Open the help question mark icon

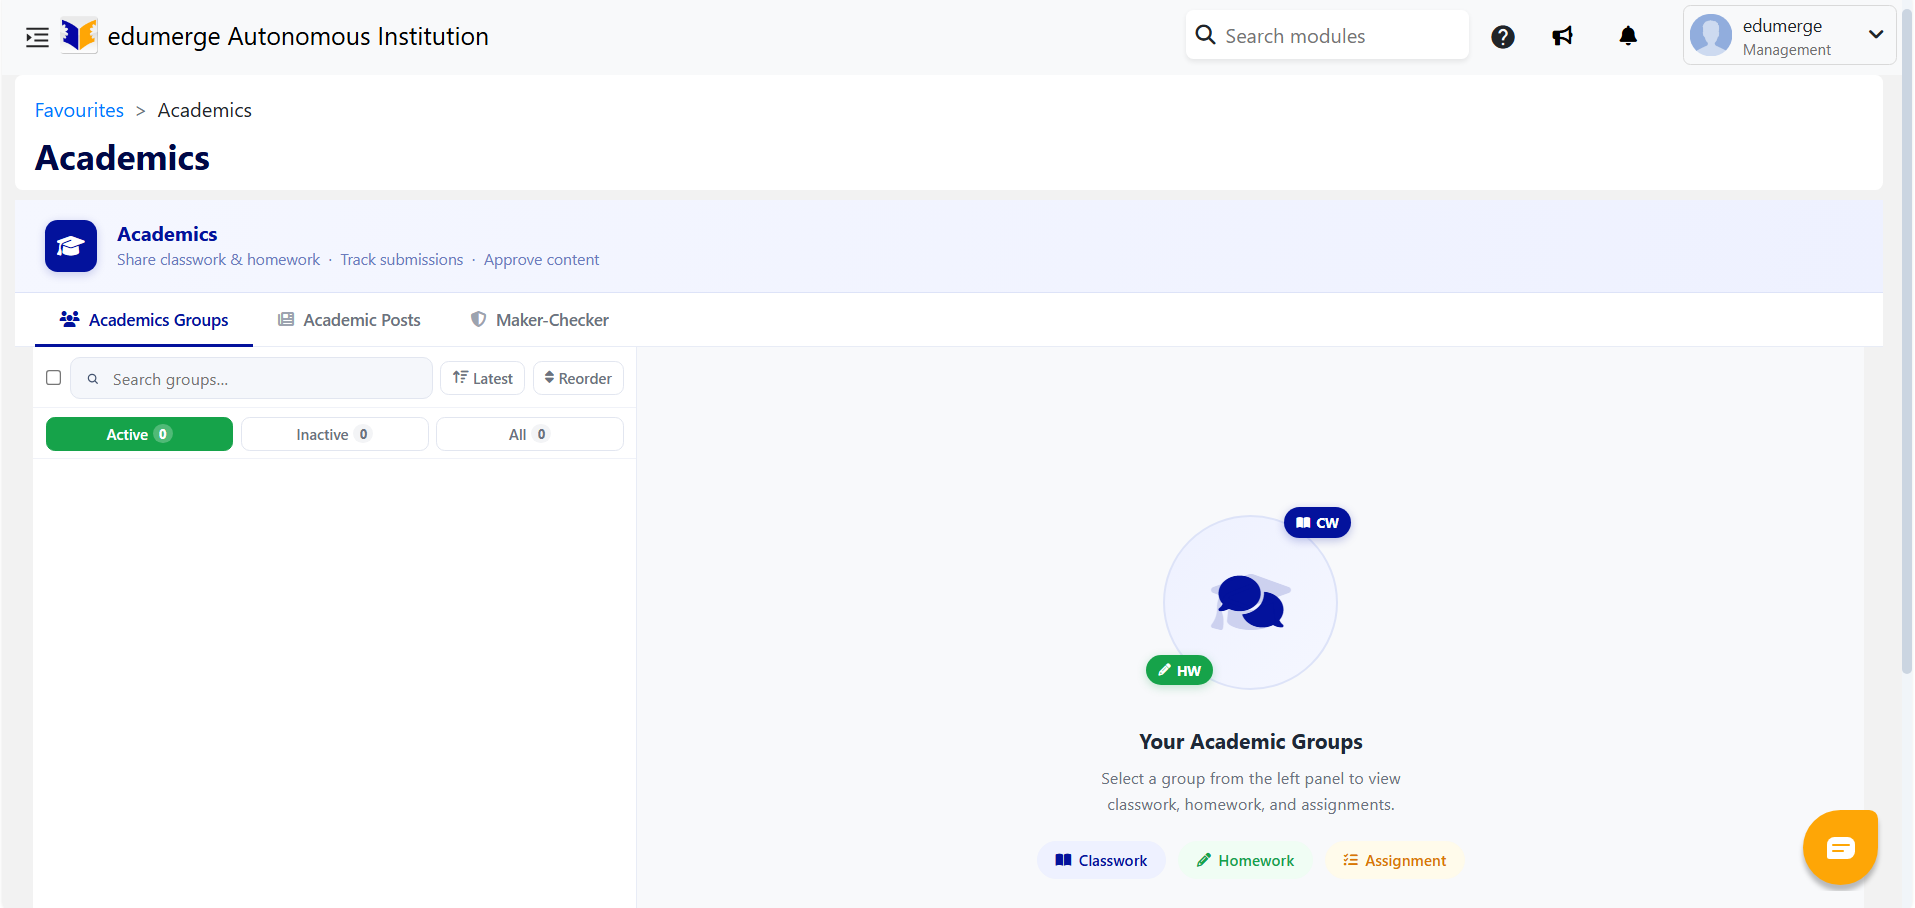1502,37
